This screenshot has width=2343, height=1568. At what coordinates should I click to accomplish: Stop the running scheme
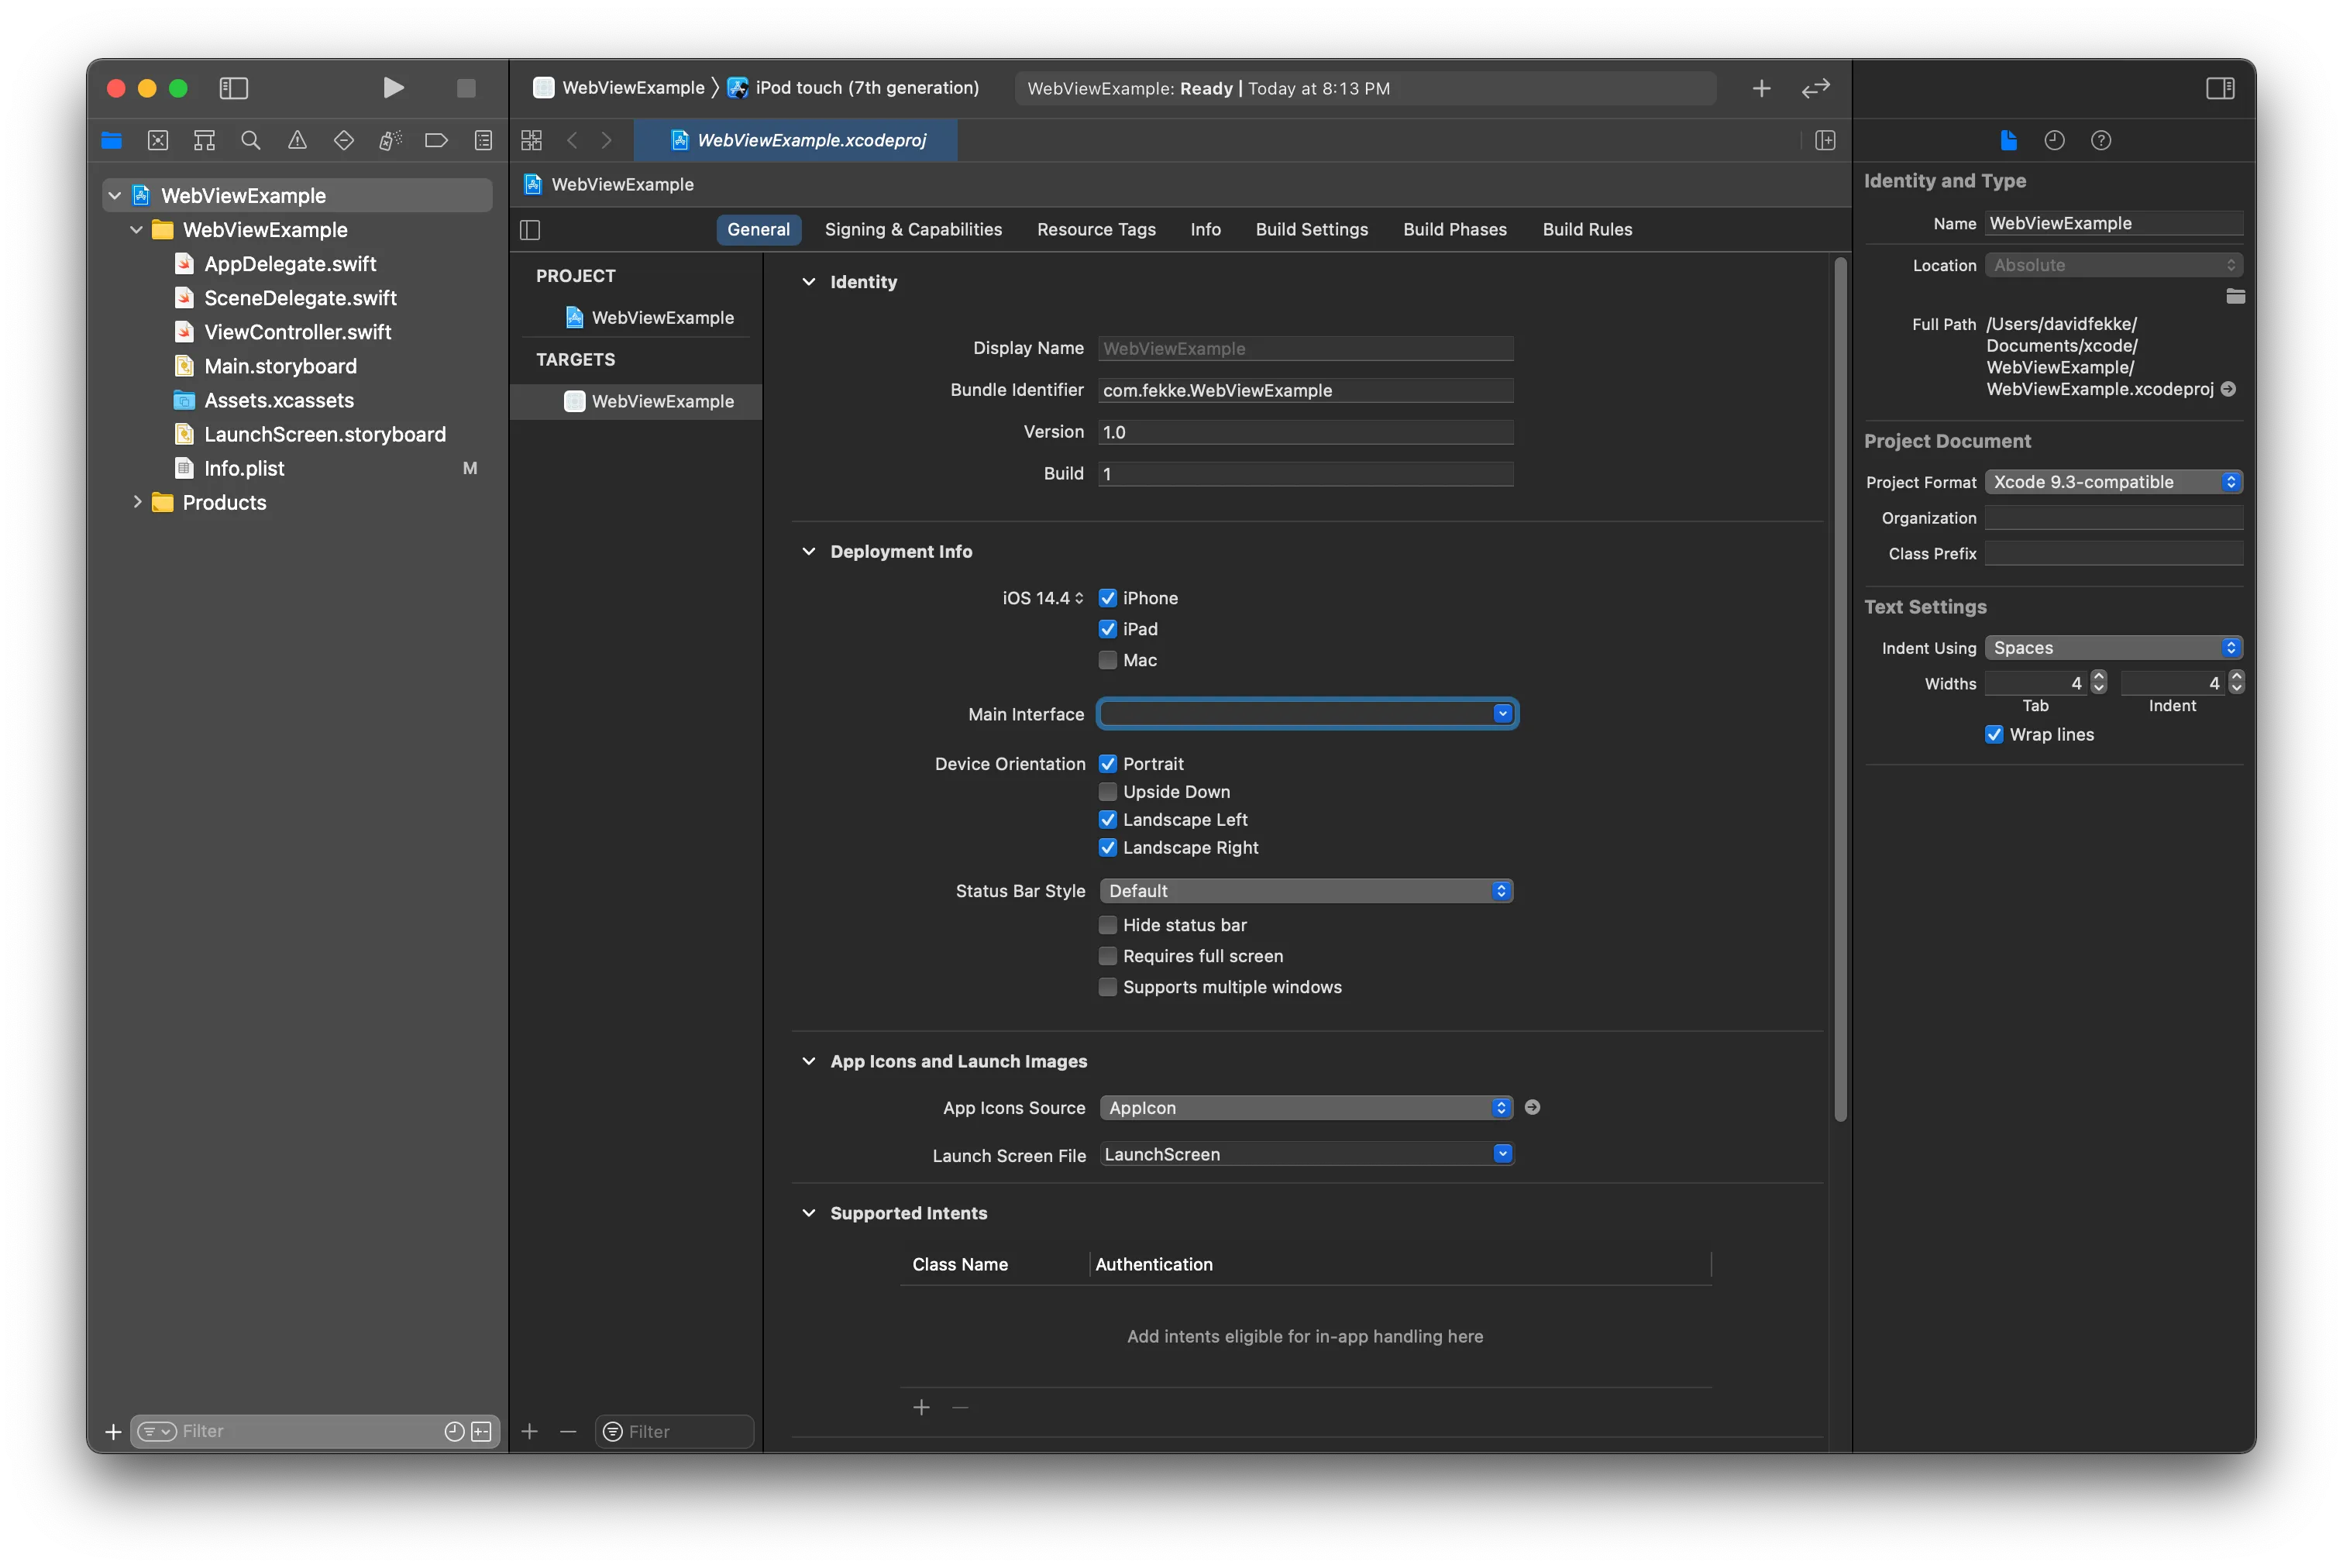tap(466, 88)
